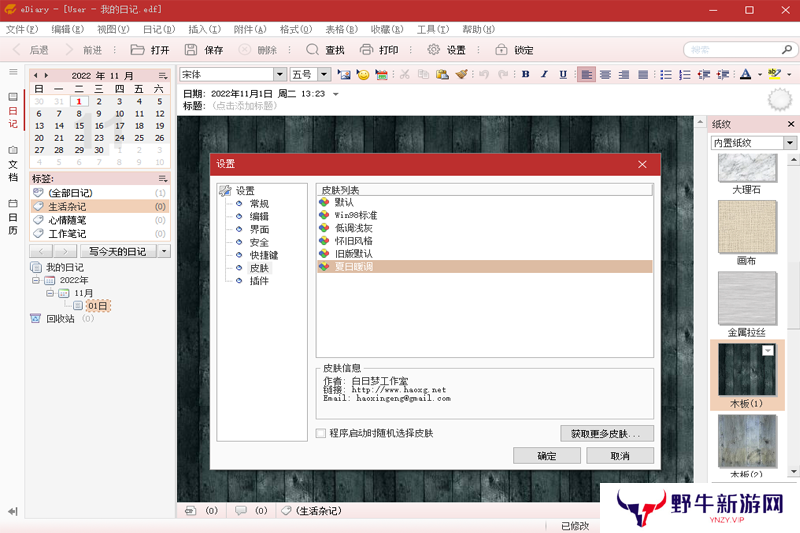
Task: Apply underline formatting
Action: pyautogui.click(x=563, y=74)
